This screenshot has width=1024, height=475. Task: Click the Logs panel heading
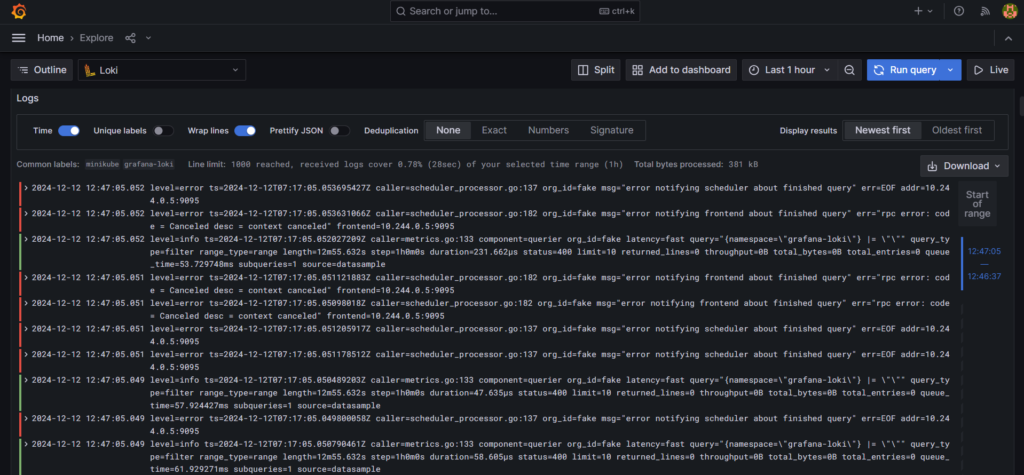coord(27,99)
